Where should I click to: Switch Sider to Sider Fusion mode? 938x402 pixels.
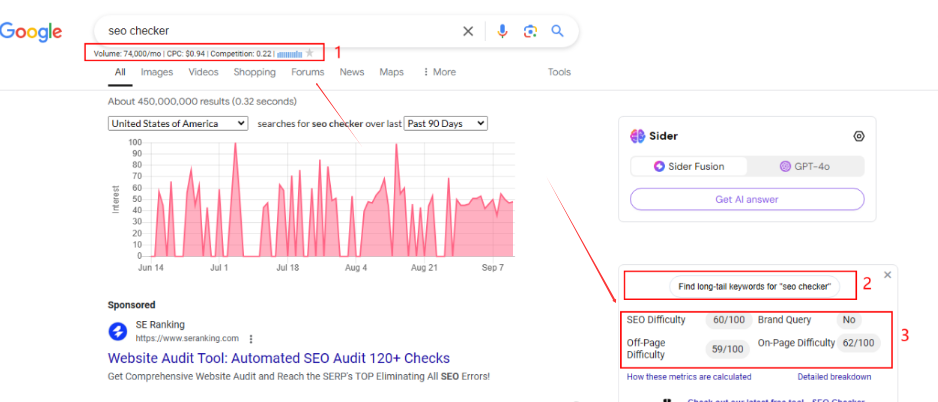tap(689, 166)
